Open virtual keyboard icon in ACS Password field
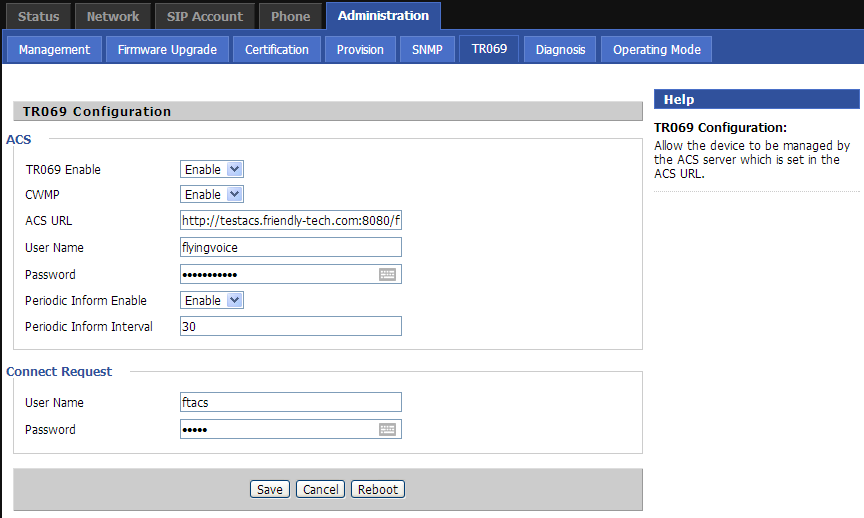This screenshot has width=864, height=518. (x=387, y=274)
